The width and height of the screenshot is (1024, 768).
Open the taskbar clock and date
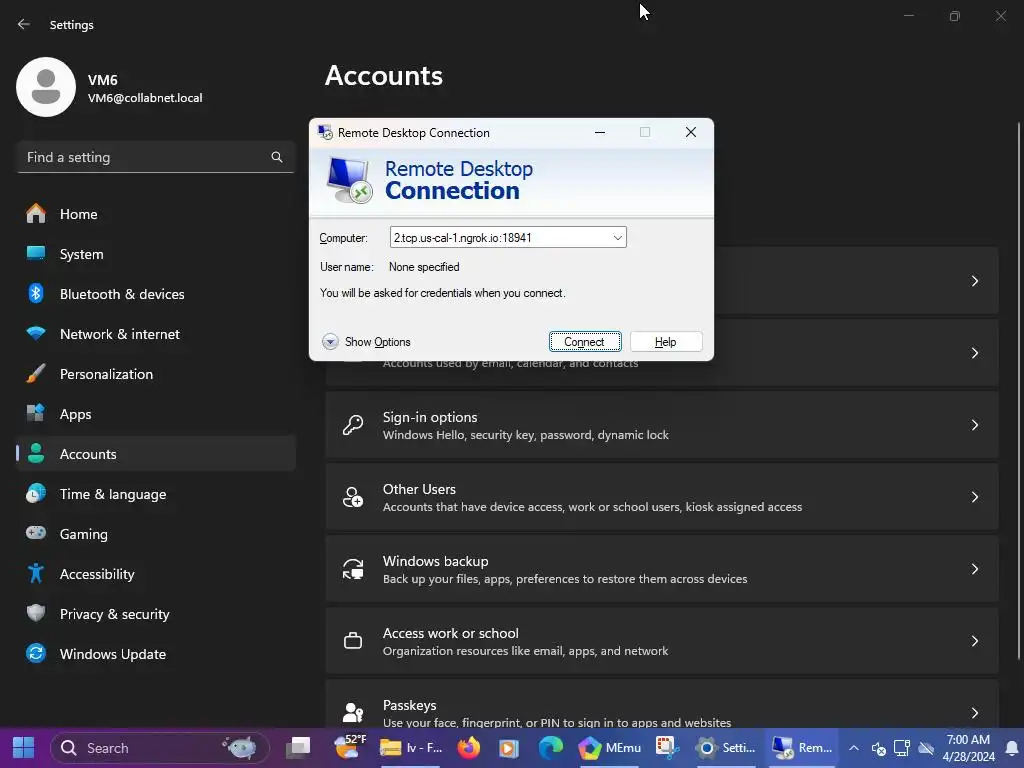point(968,748)
